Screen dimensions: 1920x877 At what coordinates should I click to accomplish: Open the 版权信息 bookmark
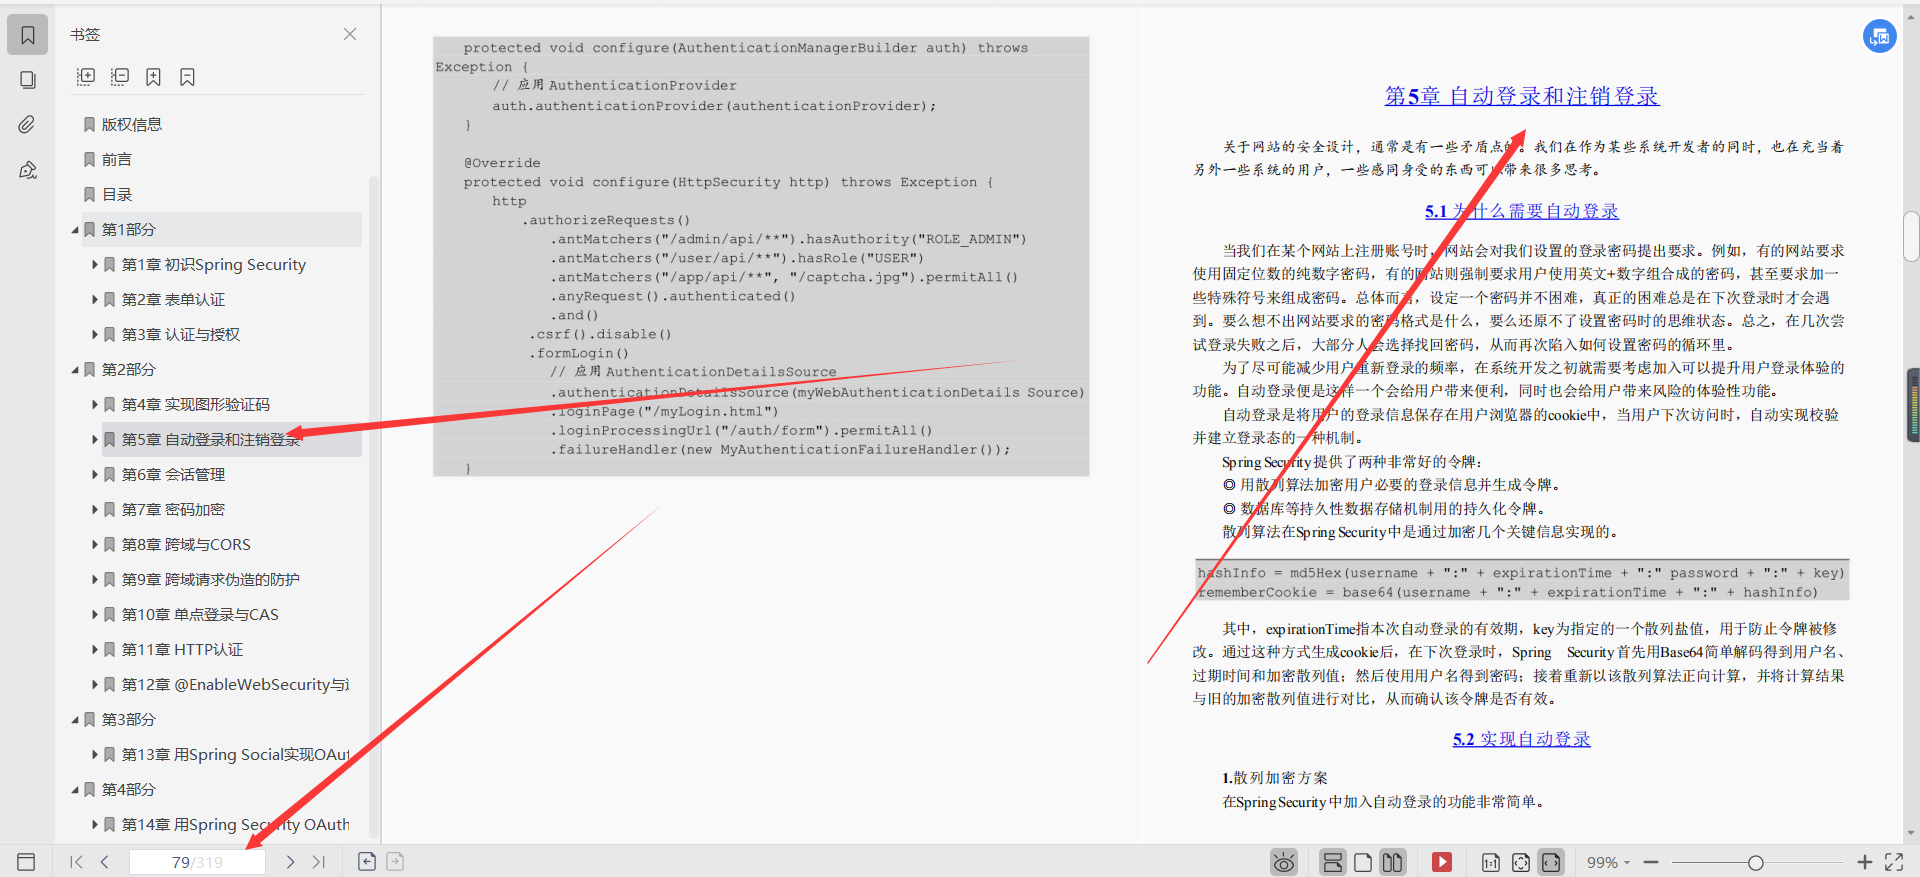(x=131, y=125)
